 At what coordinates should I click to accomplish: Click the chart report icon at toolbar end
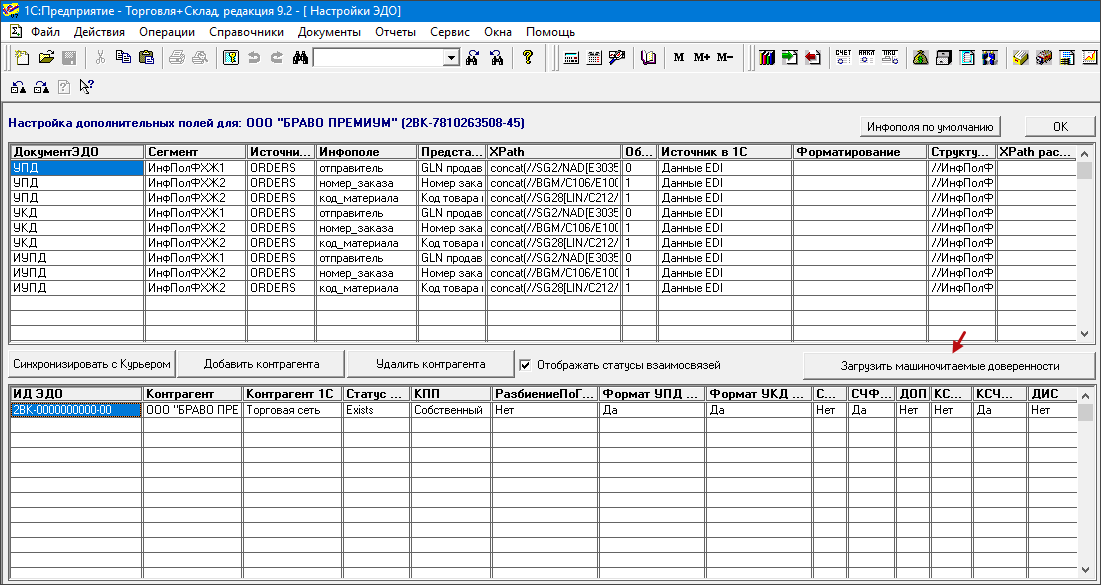coord(1090,58)
